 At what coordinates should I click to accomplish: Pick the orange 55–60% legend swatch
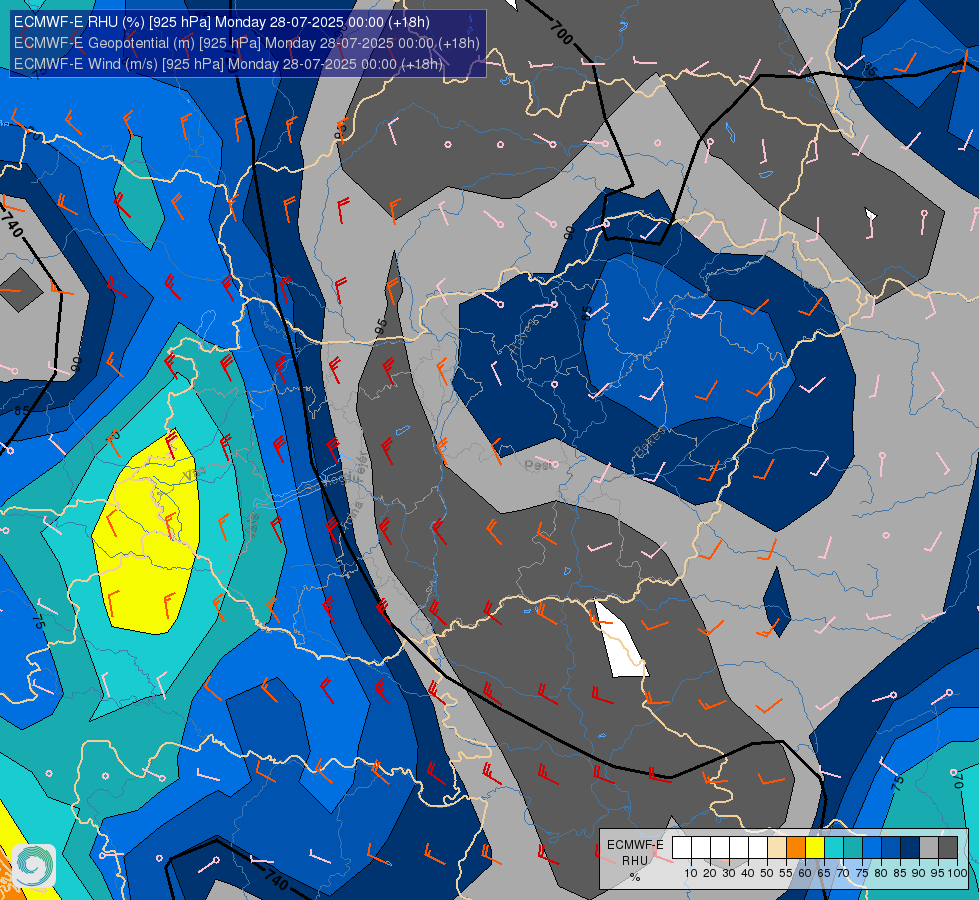[x=796, y=848]
